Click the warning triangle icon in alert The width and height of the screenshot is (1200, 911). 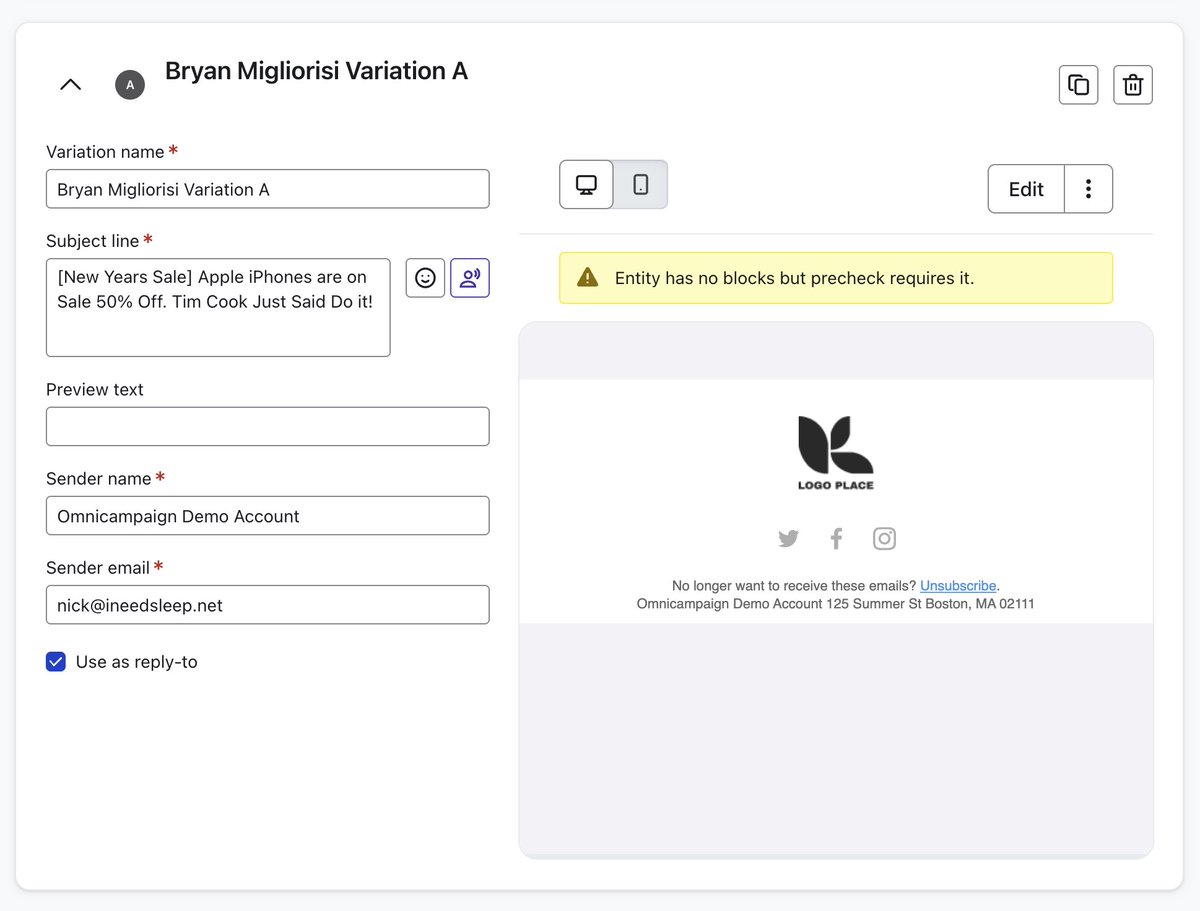(588, 277)
